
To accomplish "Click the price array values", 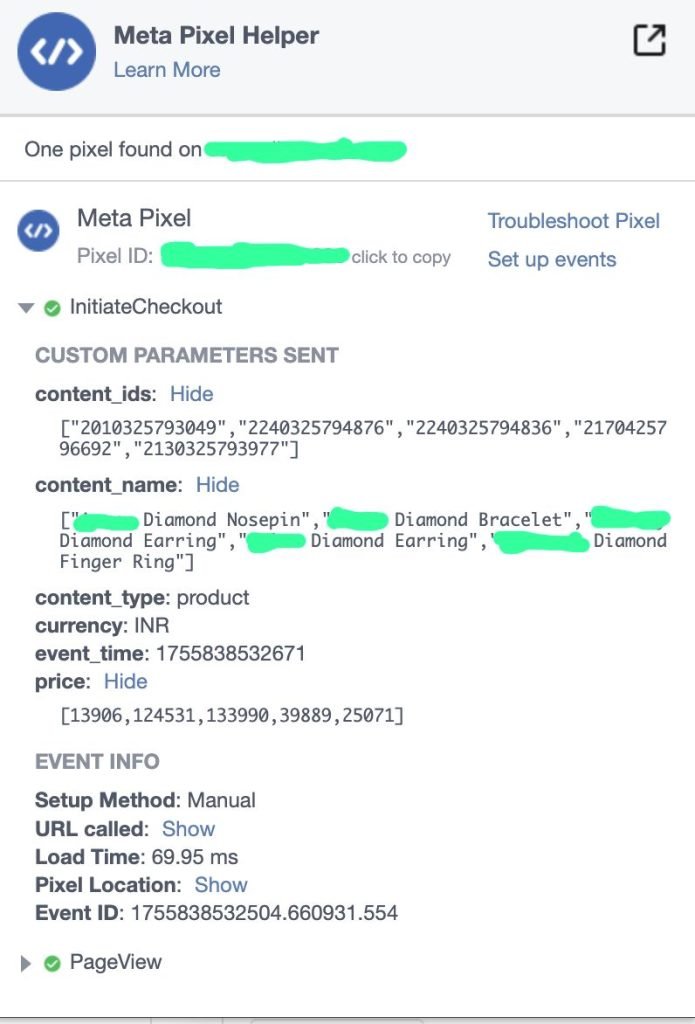I will (x=232, y=716).
